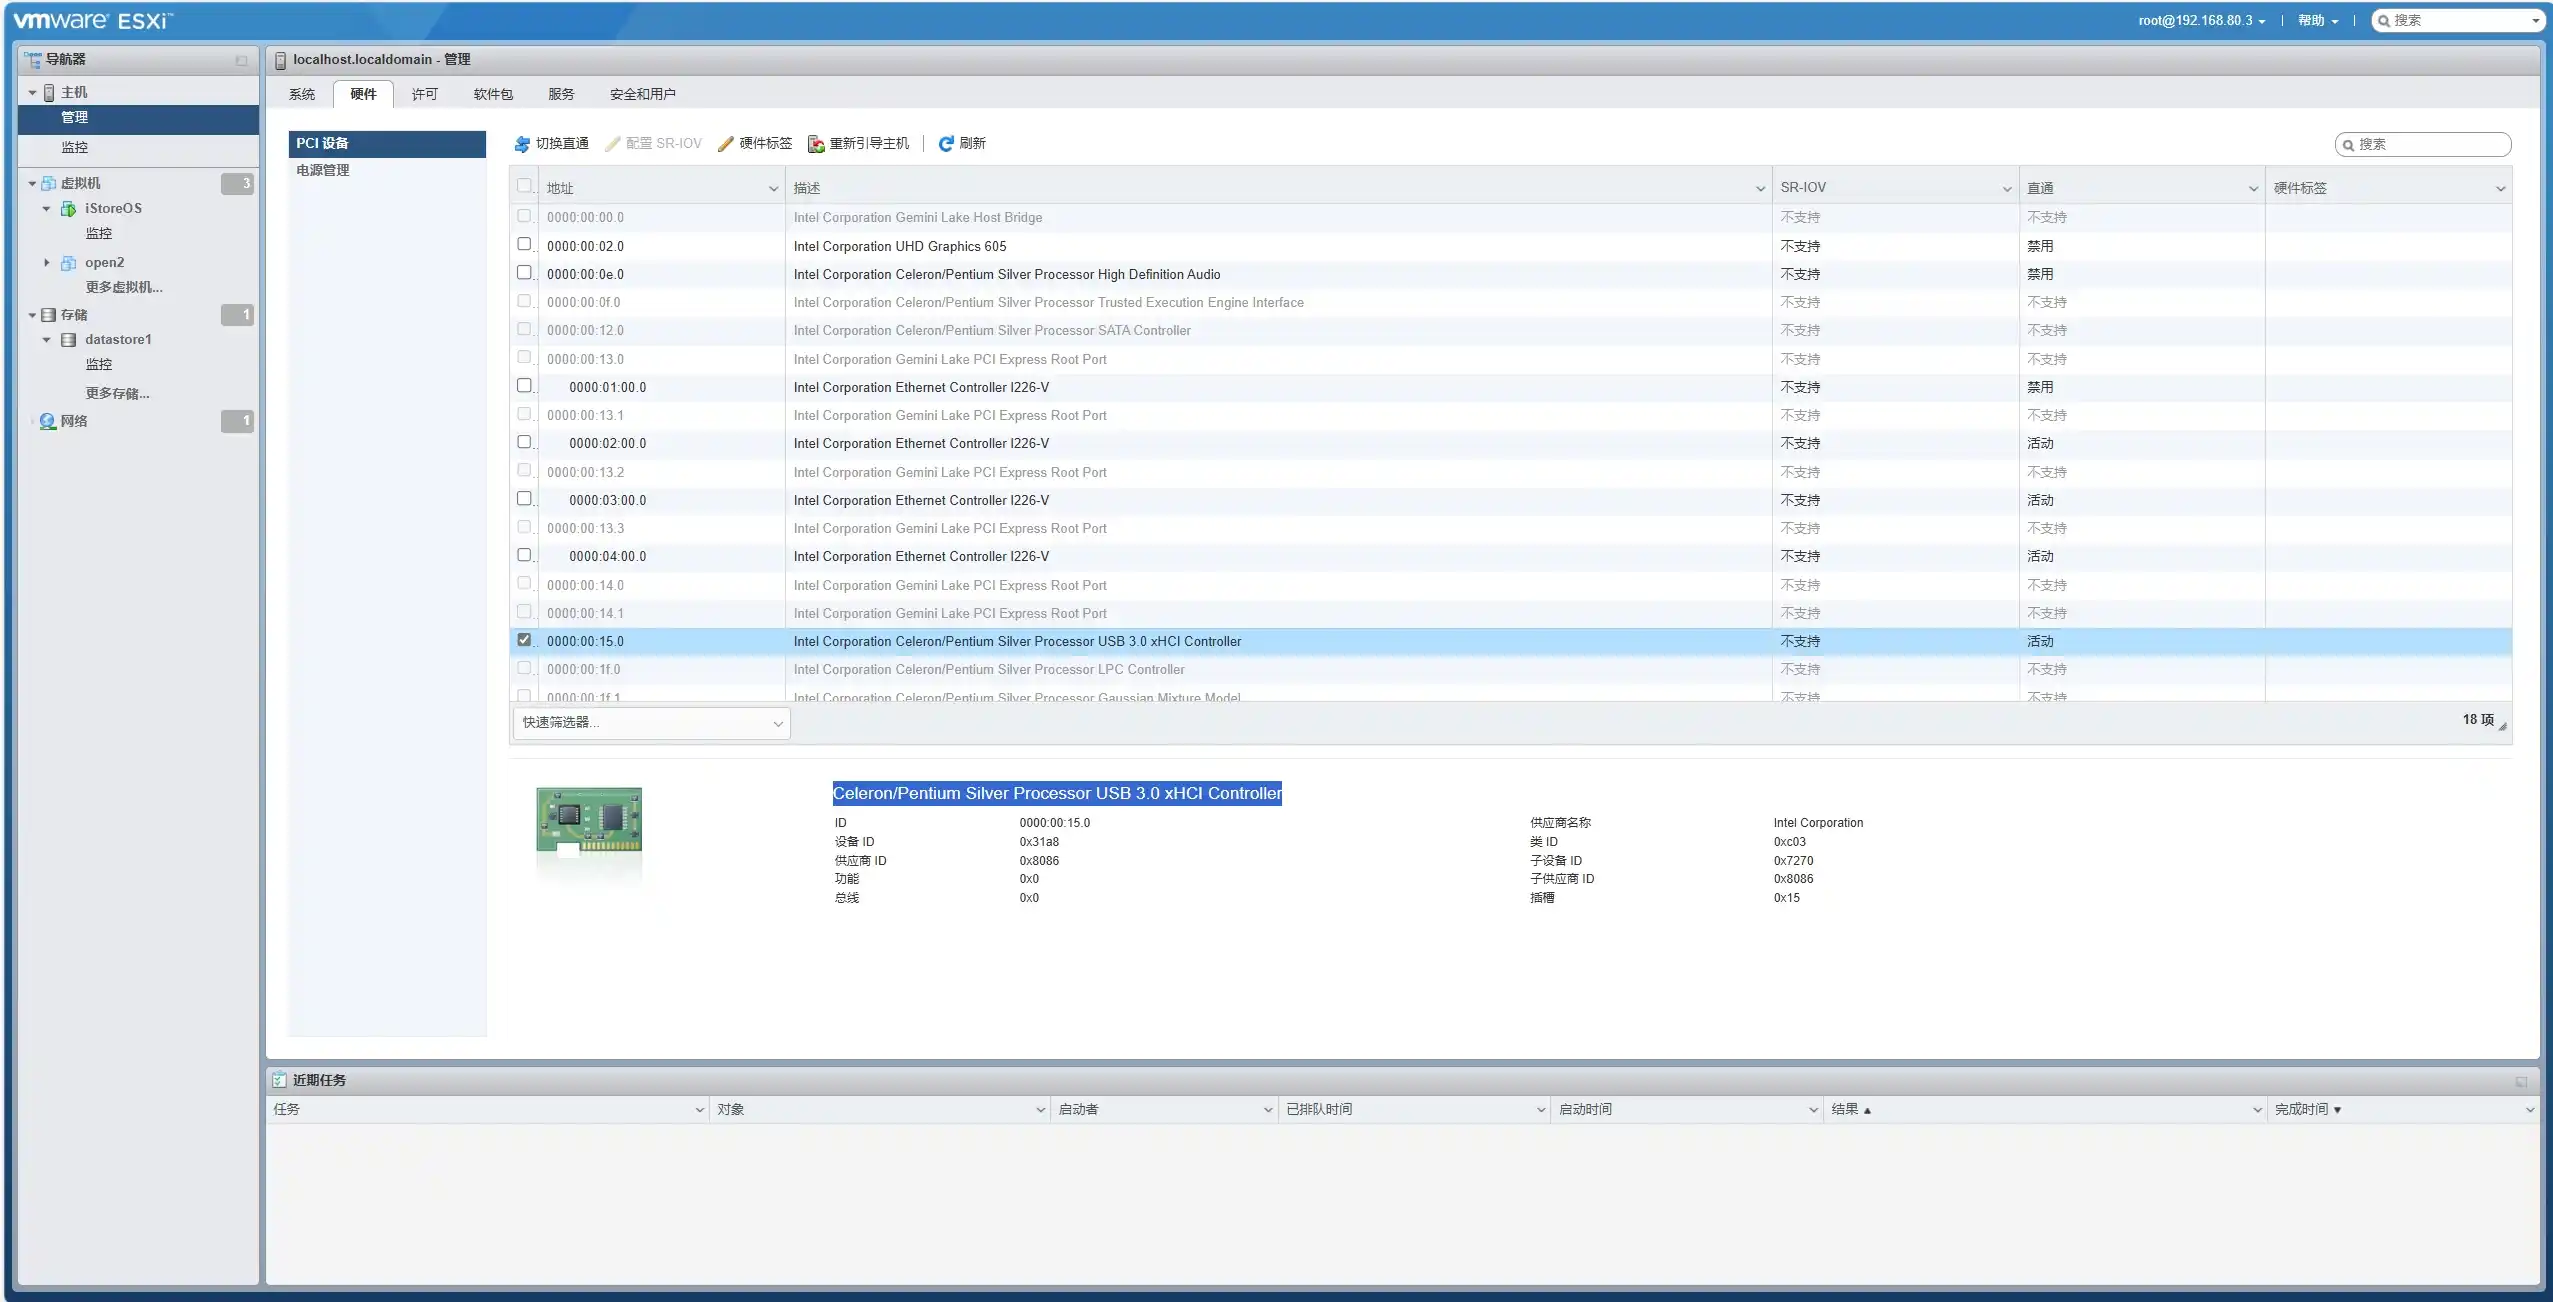Image resolution: width=2553 pixels, height=1302 pixels.
Task: Collapse the iStoreOS tree node
Action: (x=46, y=209)
